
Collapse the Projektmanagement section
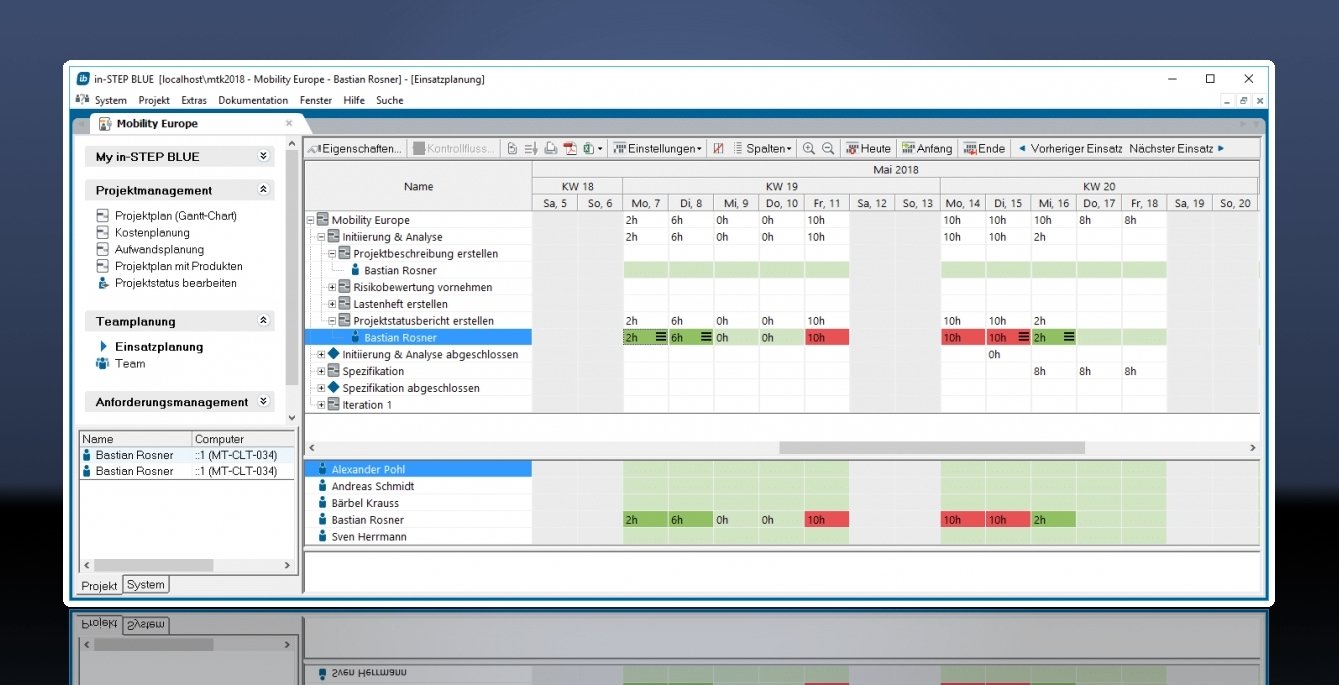tap(264, 190)
